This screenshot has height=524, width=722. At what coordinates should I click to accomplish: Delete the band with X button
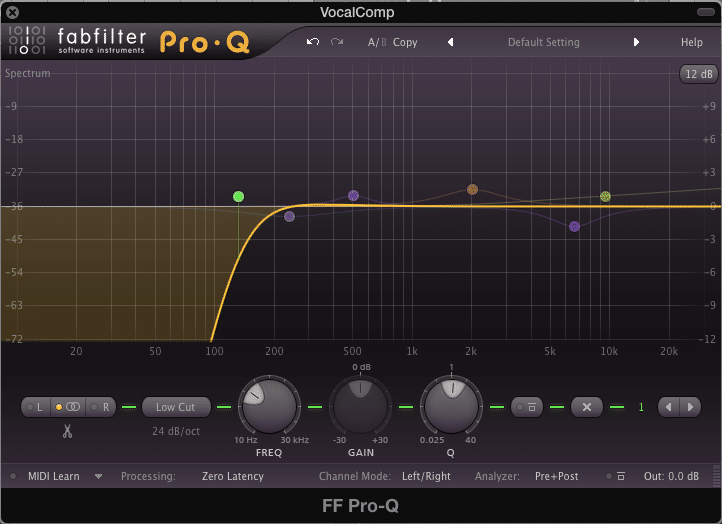coord(587,407)
